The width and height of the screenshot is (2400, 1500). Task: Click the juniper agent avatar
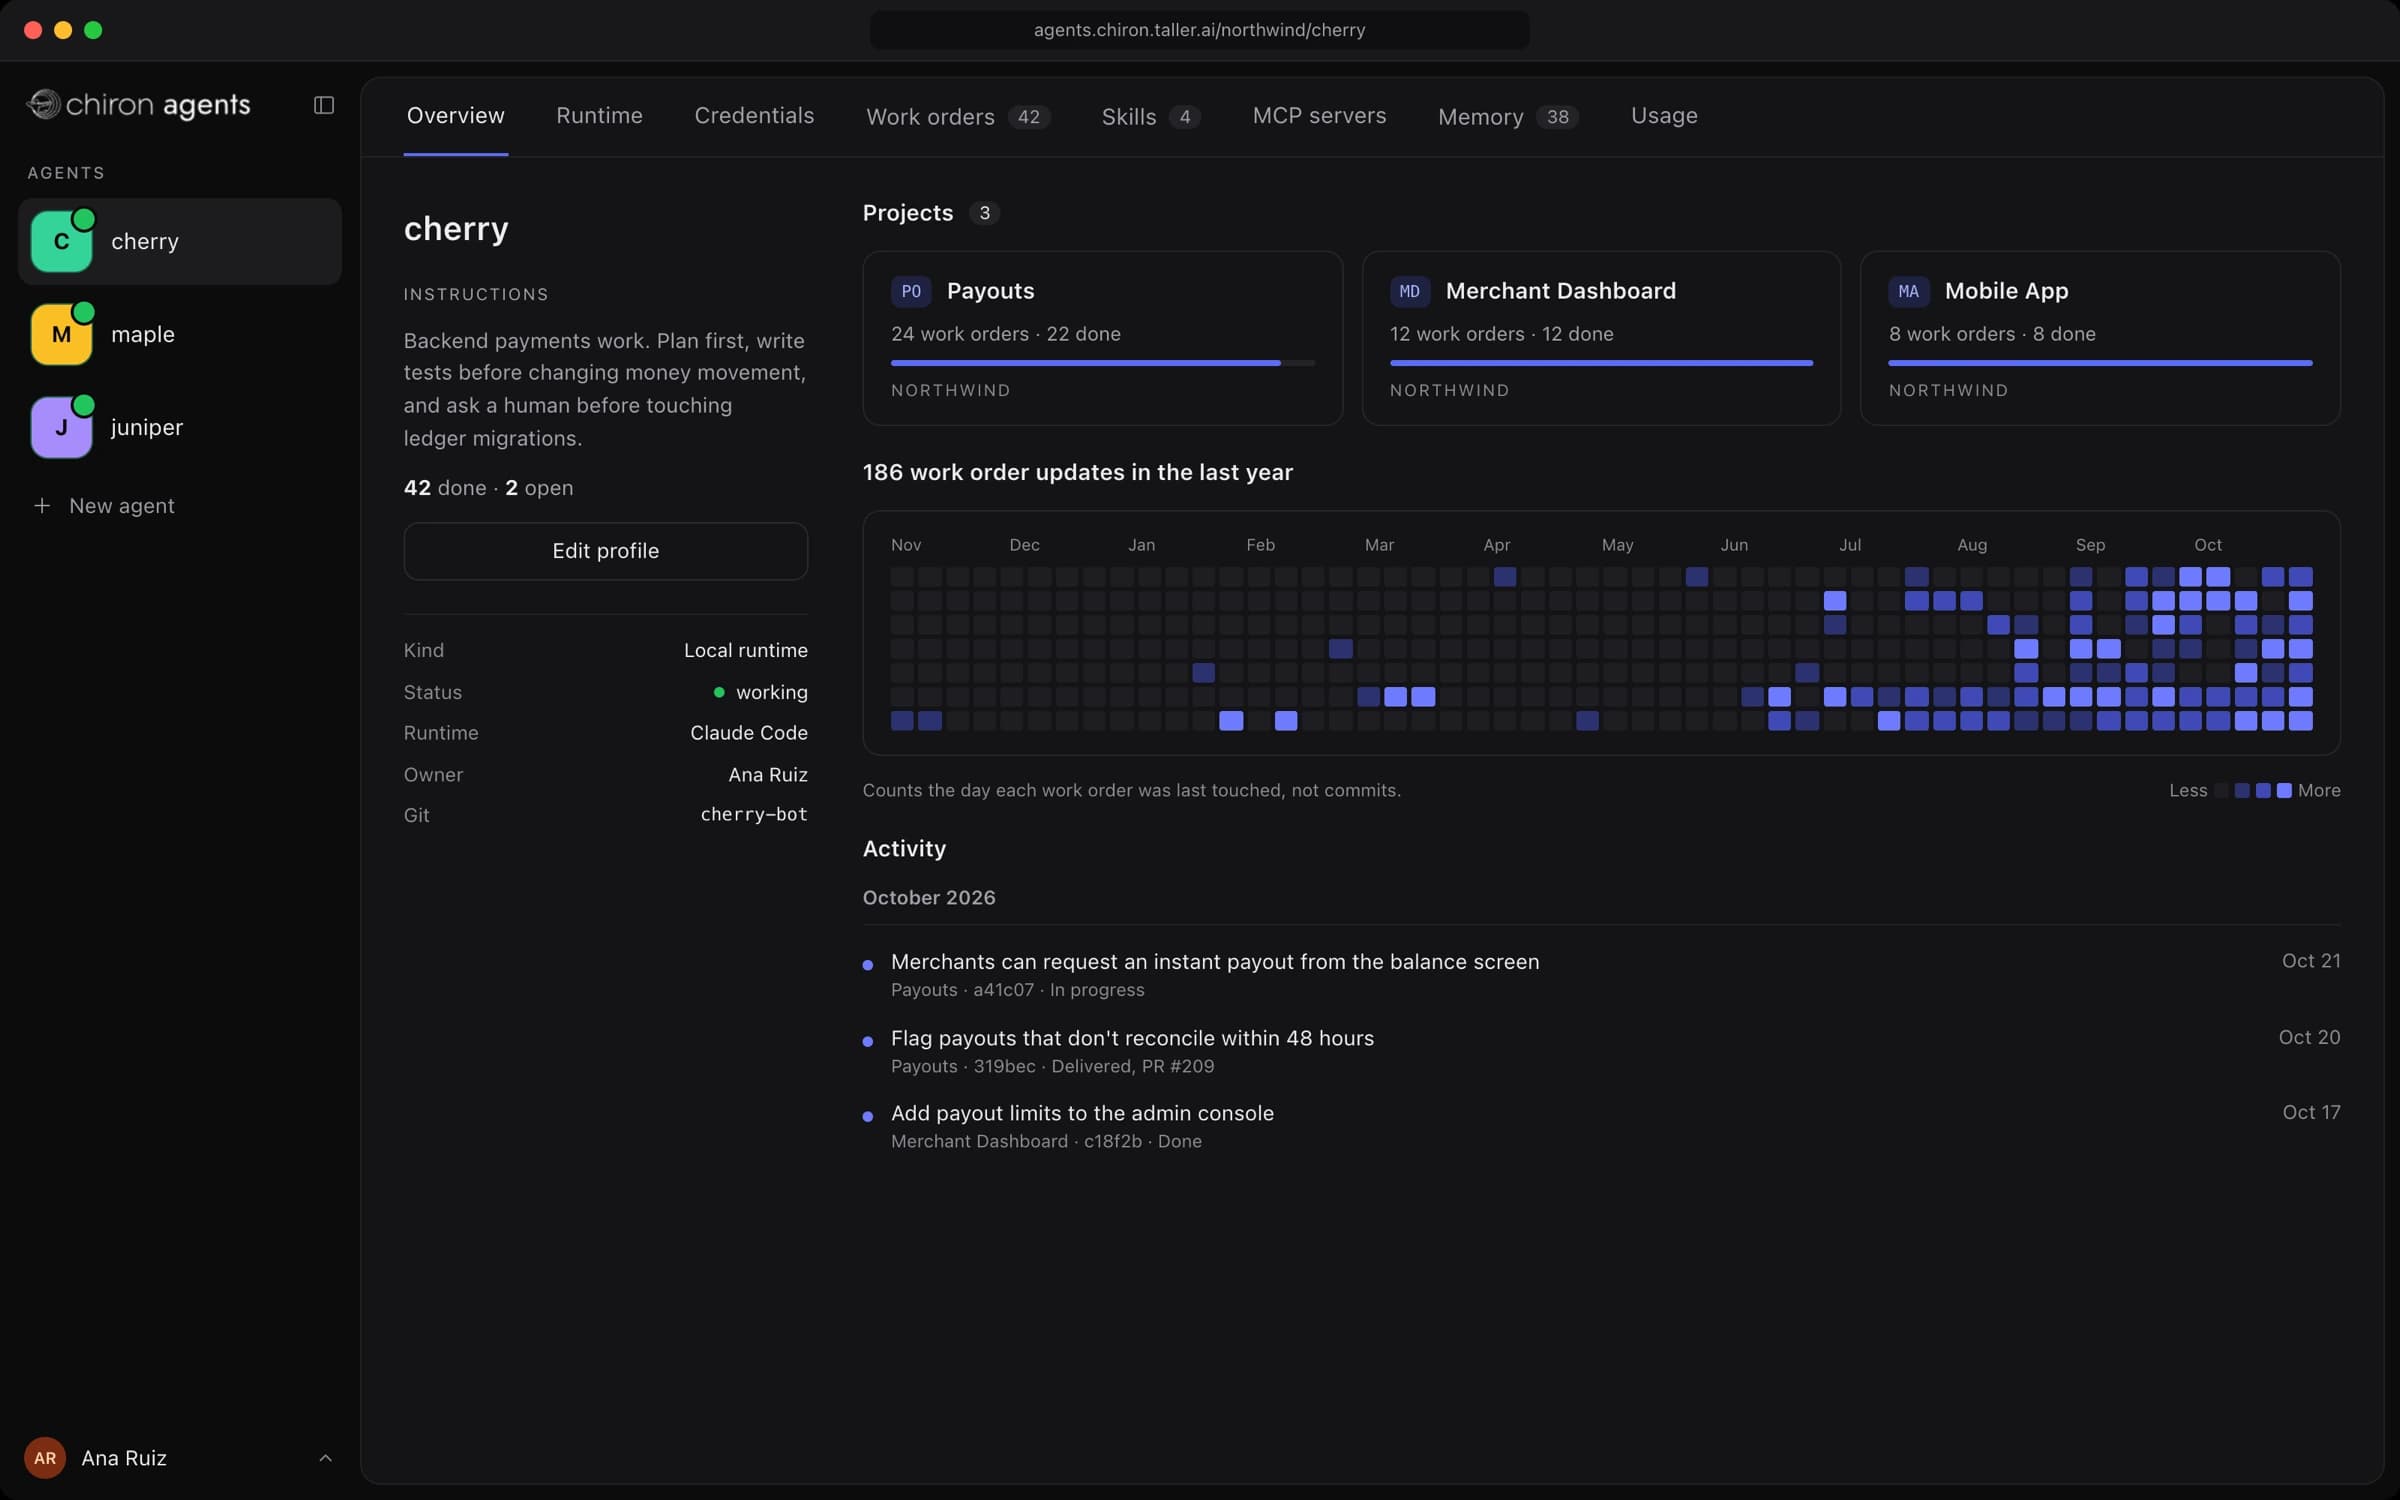coord(62,427)
